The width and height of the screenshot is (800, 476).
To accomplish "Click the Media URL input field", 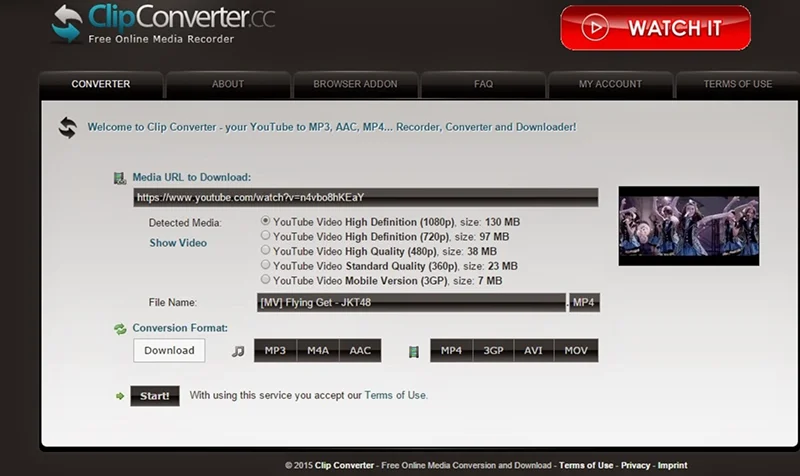I will [x=366, y=197].
